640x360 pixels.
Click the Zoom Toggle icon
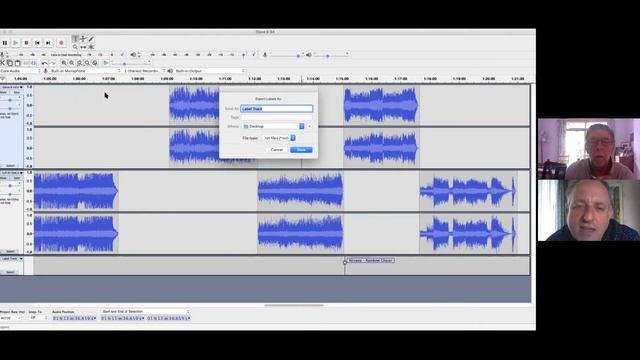[95, 63]
